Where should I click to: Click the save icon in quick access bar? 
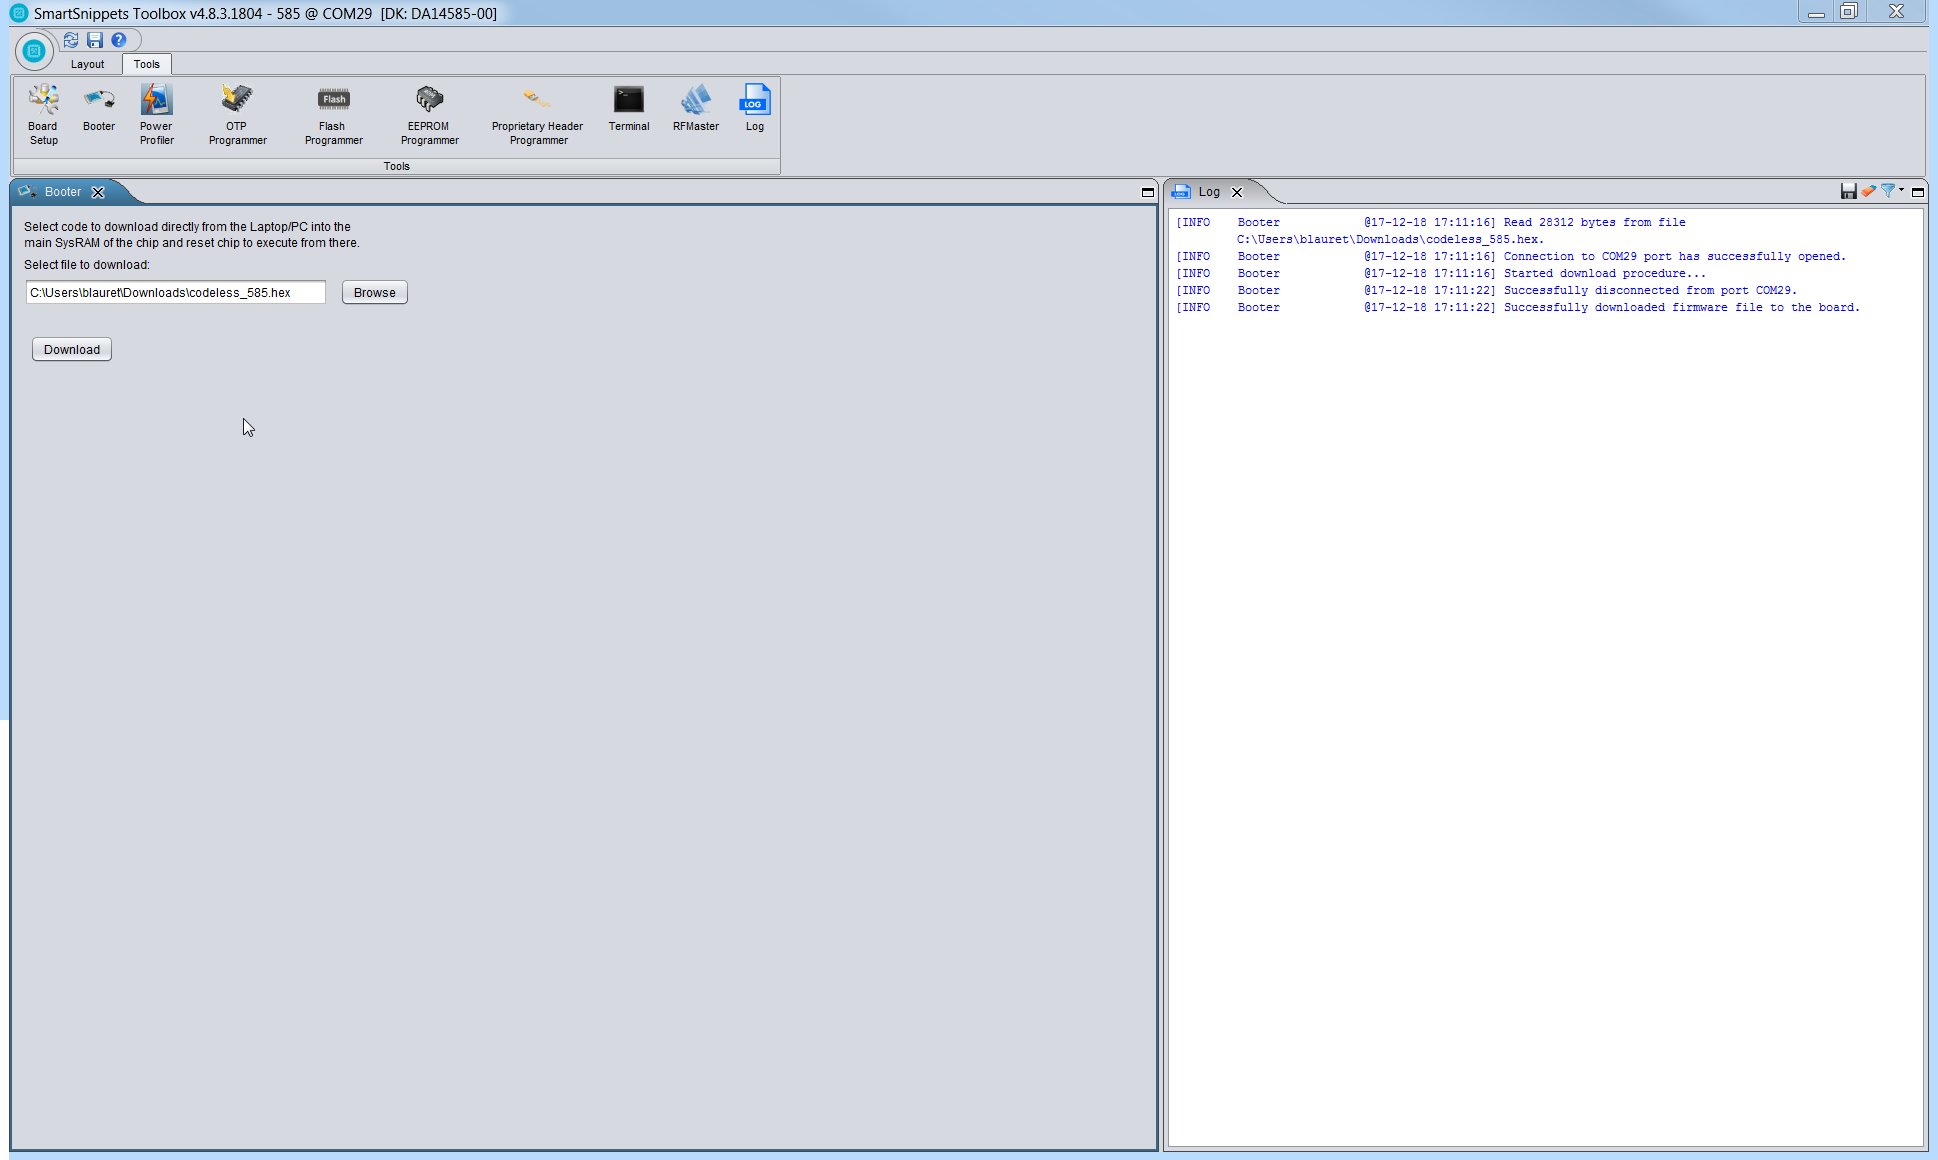(x=95, y=40)
